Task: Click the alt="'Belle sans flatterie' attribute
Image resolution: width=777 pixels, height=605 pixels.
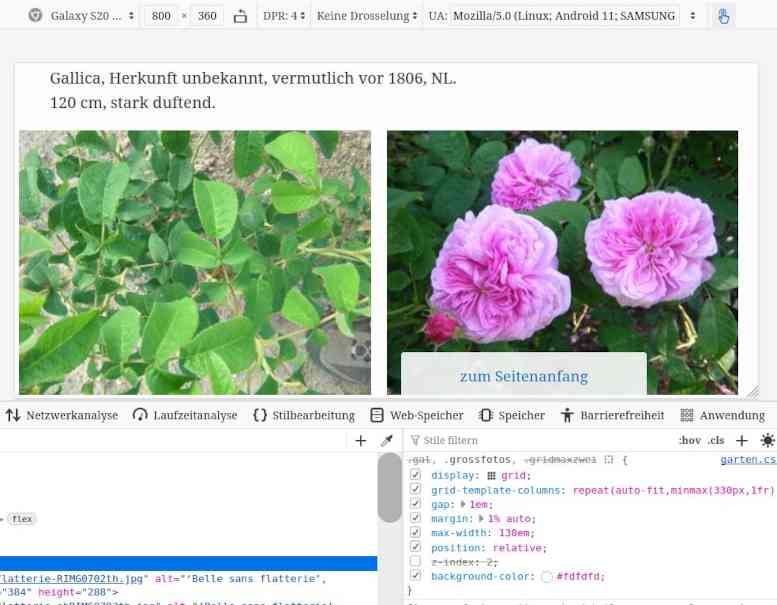Action: [x=240, y=579]
